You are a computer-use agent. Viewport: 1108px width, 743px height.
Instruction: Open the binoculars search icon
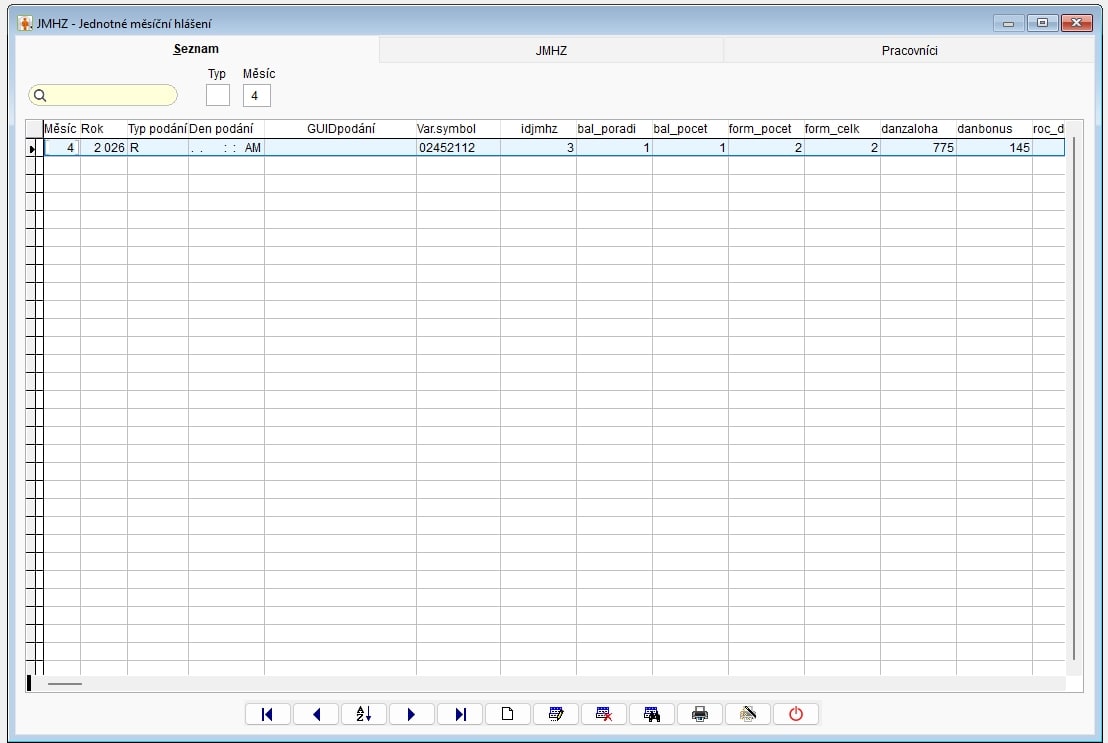point(652,714)
